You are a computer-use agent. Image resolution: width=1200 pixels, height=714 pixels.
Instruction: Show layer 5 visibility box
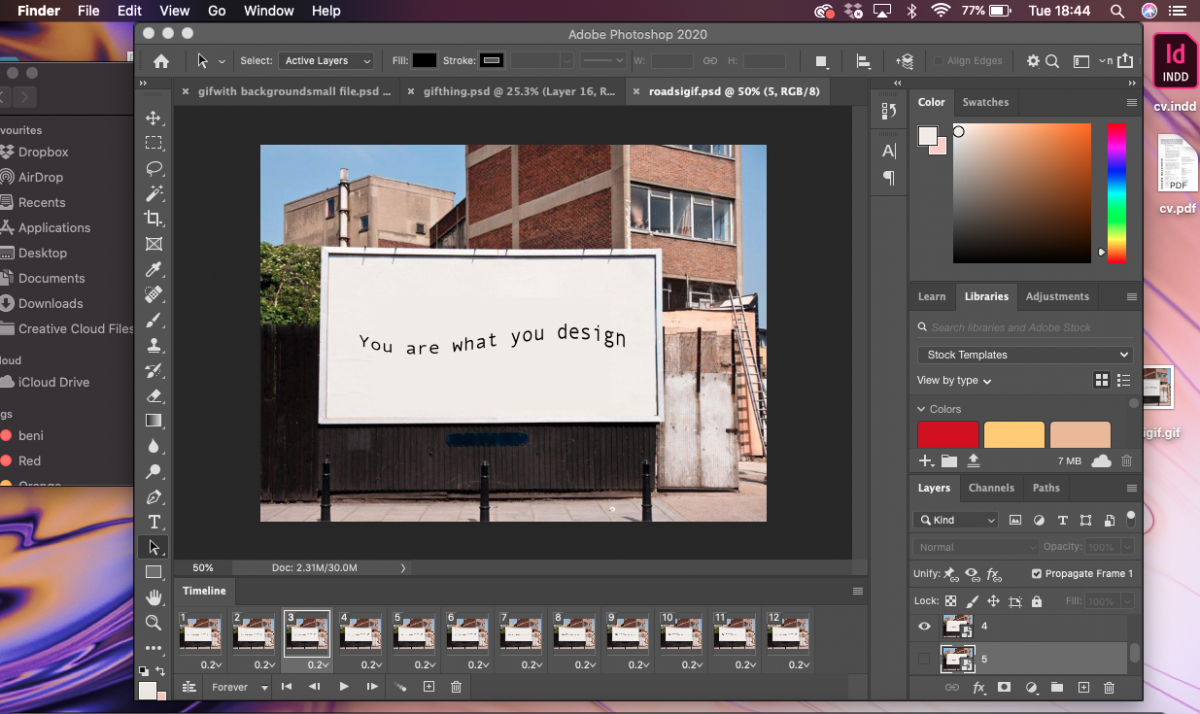tap(924, 658)
